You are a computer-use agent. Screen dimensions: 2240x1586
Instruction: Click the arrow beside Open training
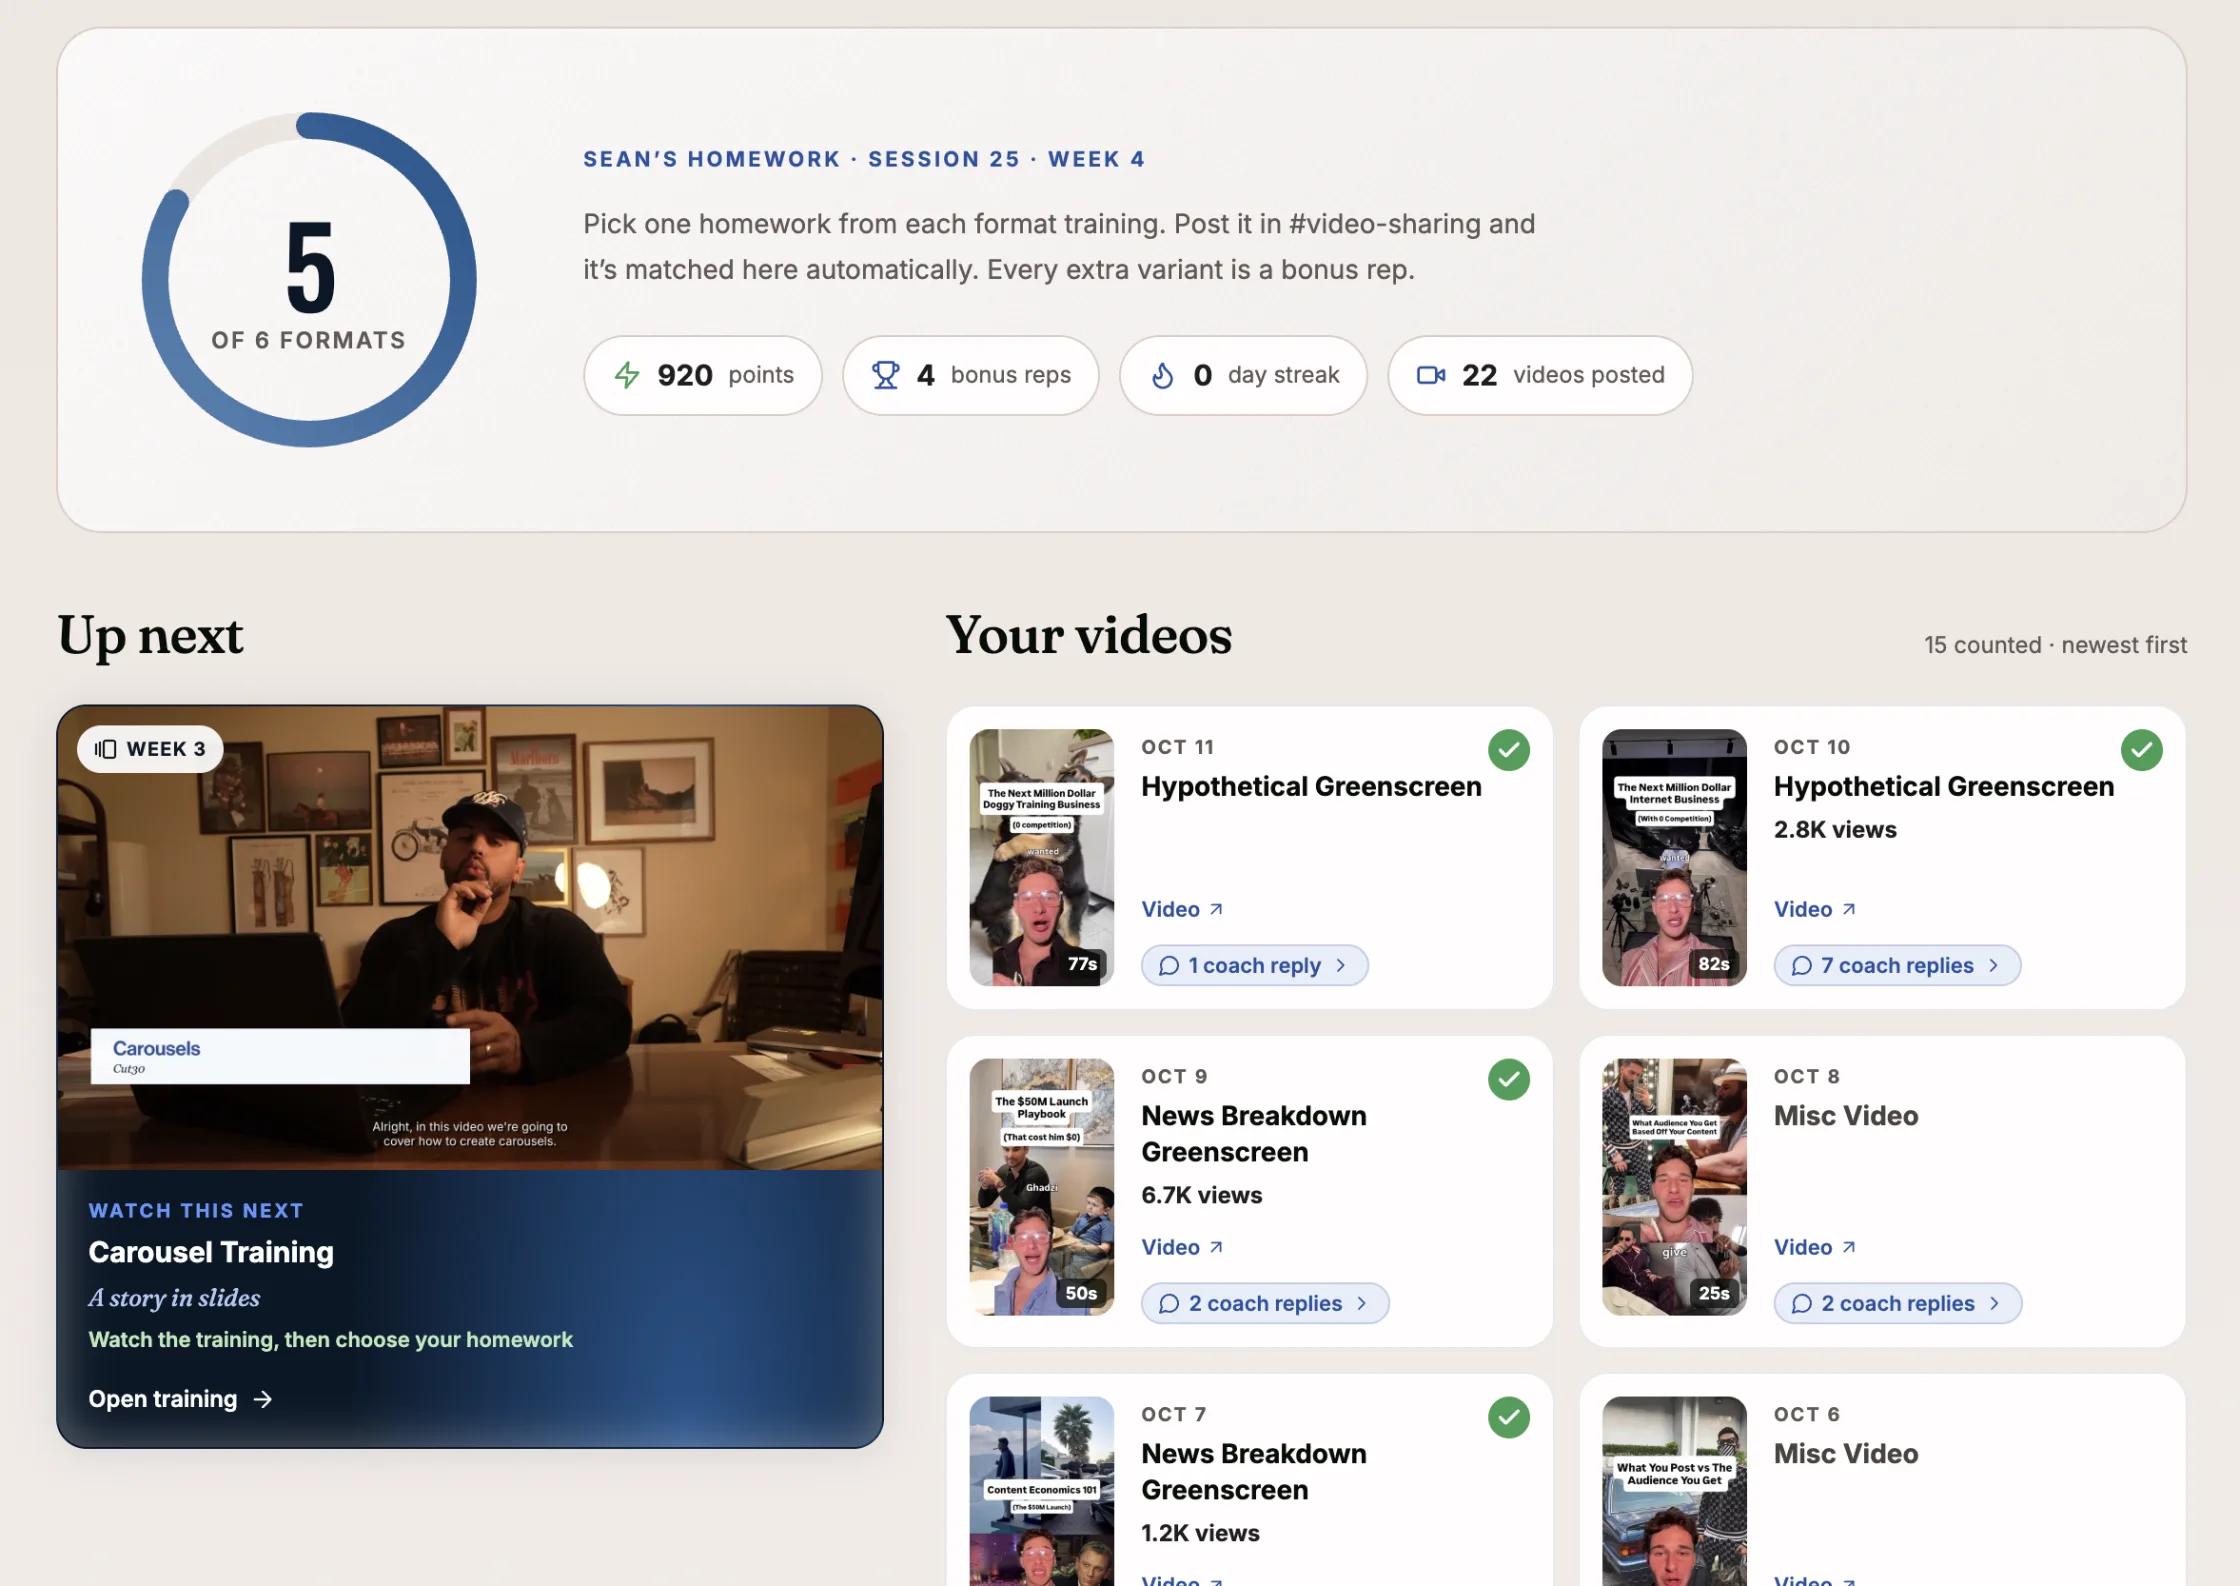(263, 1399)
